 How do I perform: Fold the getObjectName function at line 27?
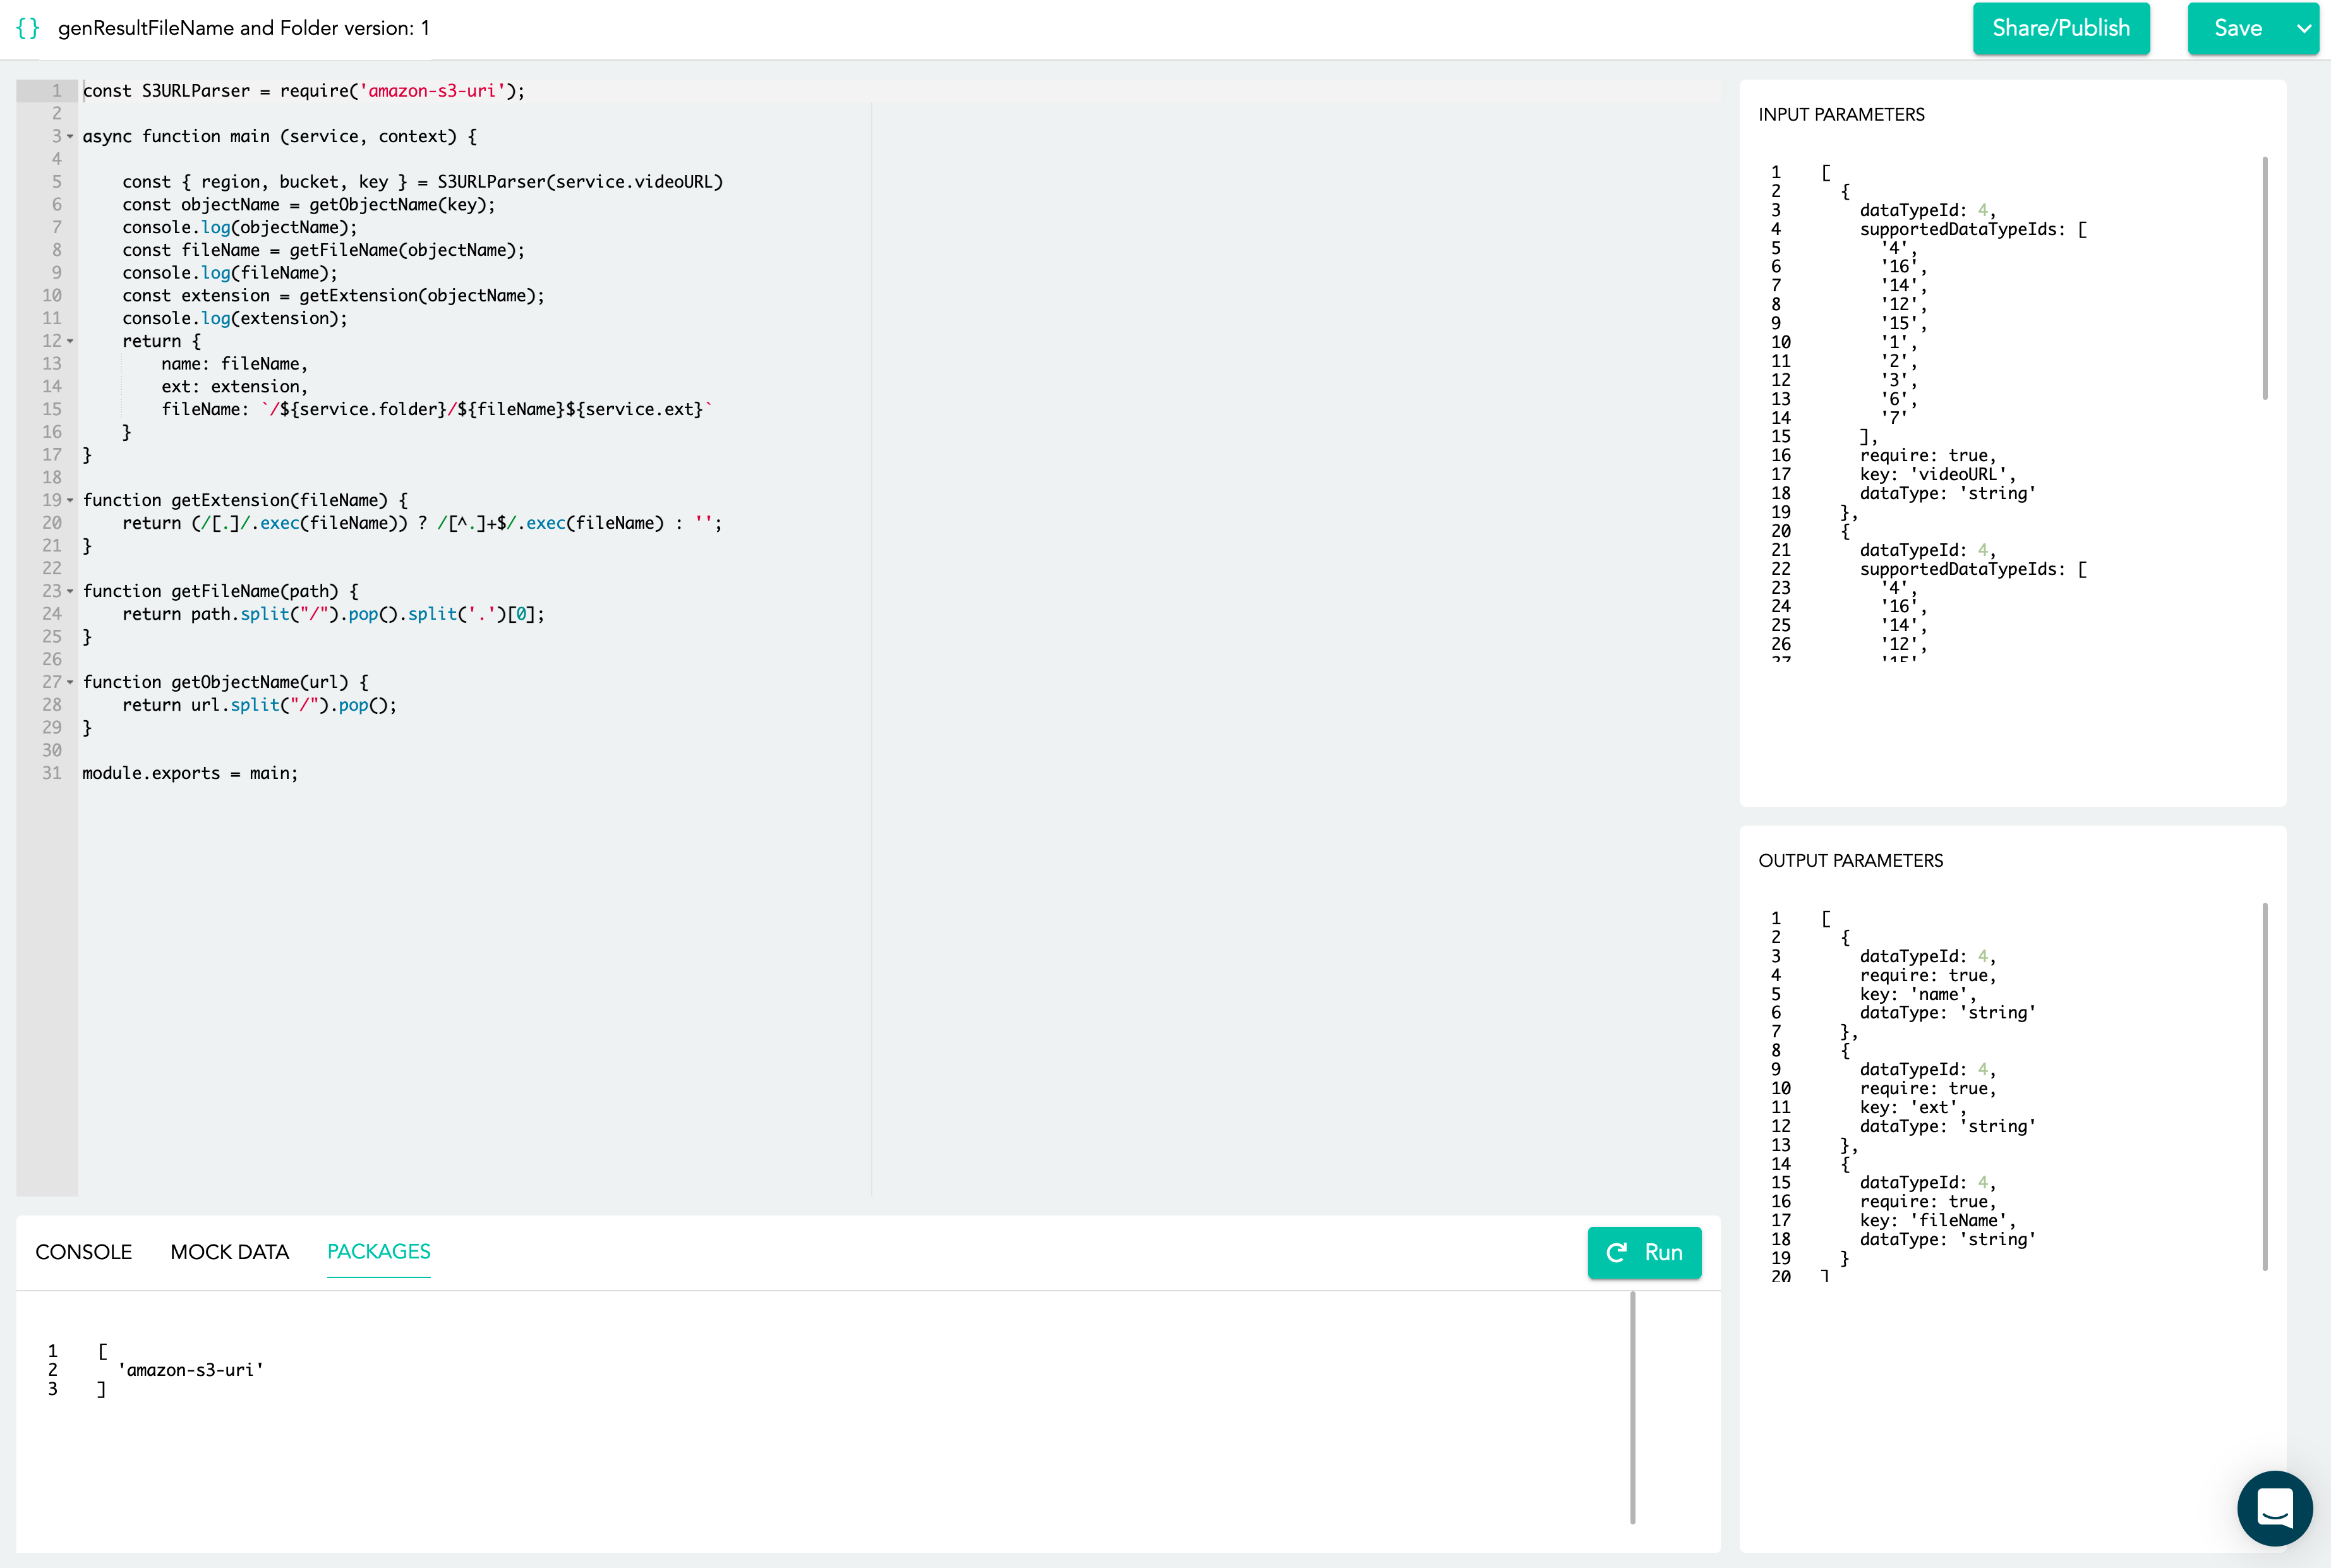click(x=70, y=682)
